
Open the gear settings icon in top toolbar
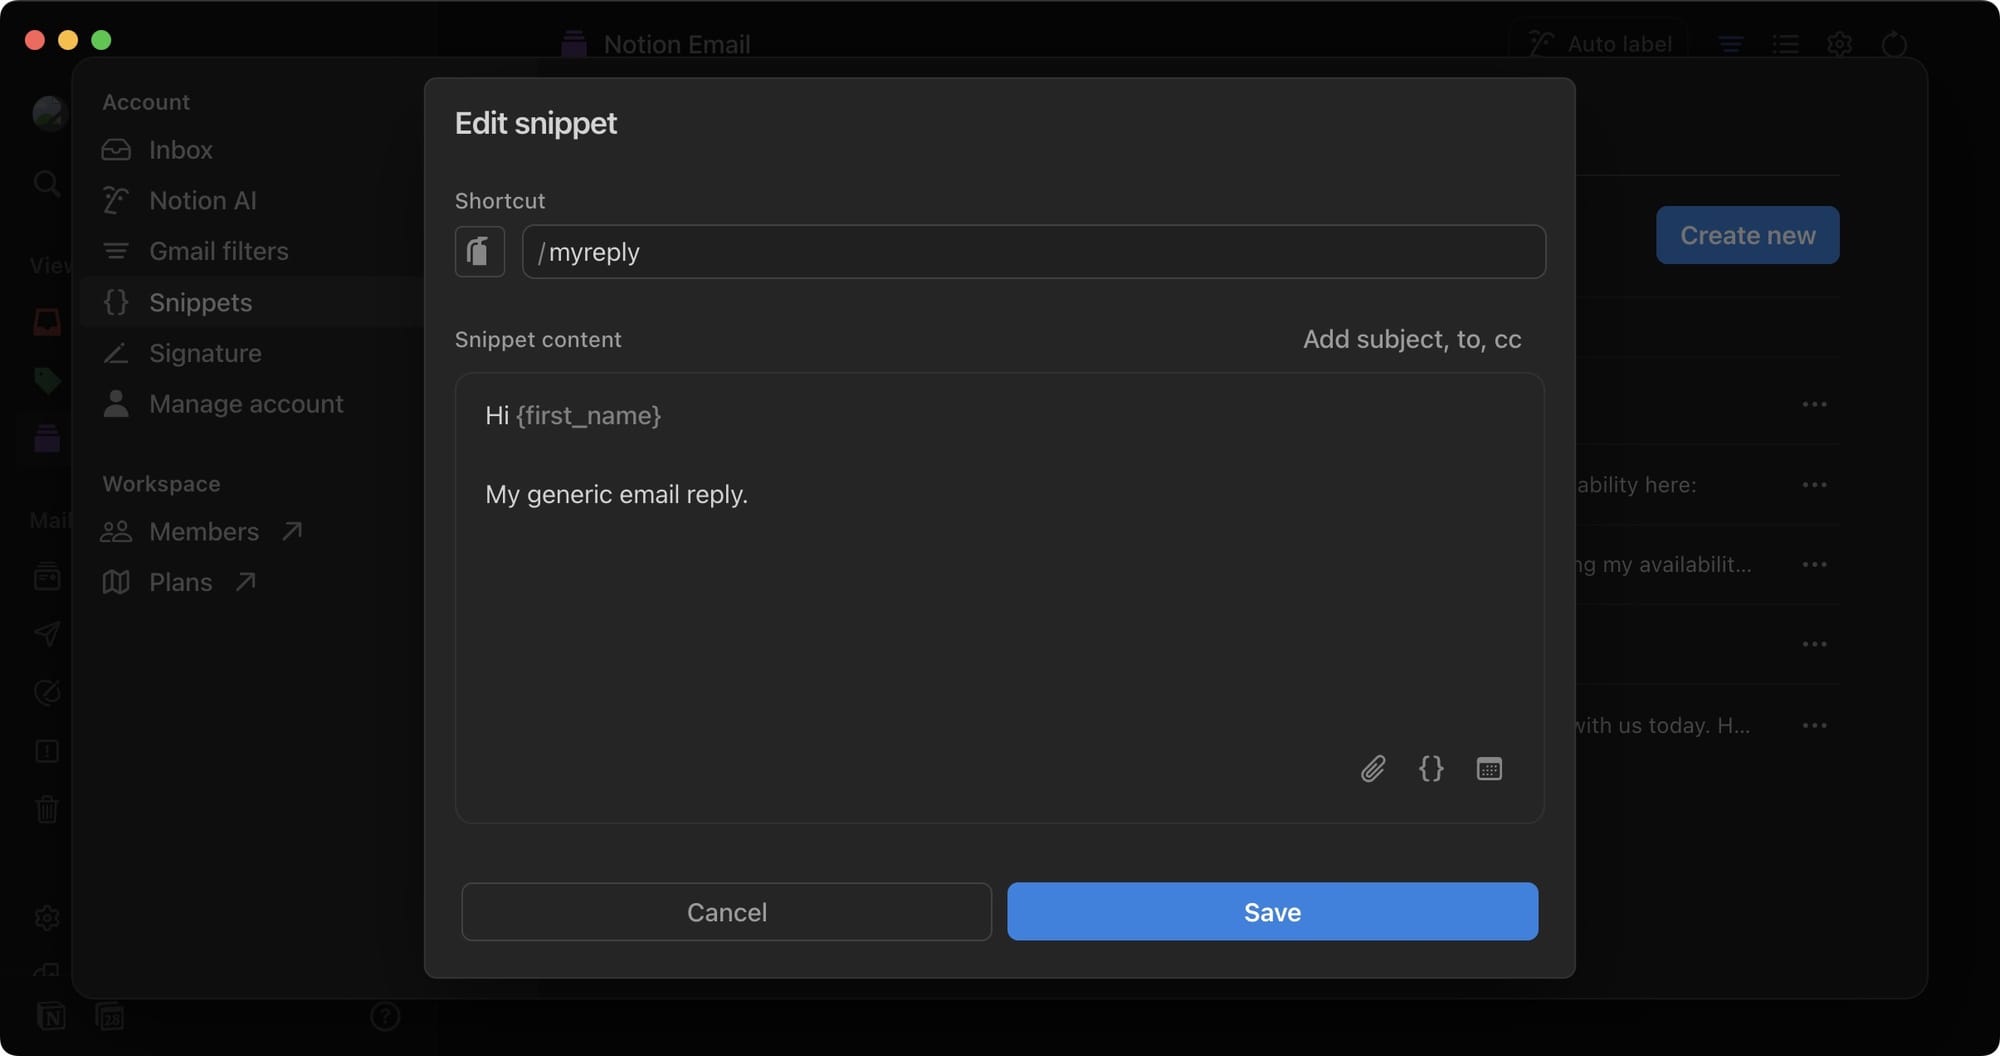(1839, 44)
